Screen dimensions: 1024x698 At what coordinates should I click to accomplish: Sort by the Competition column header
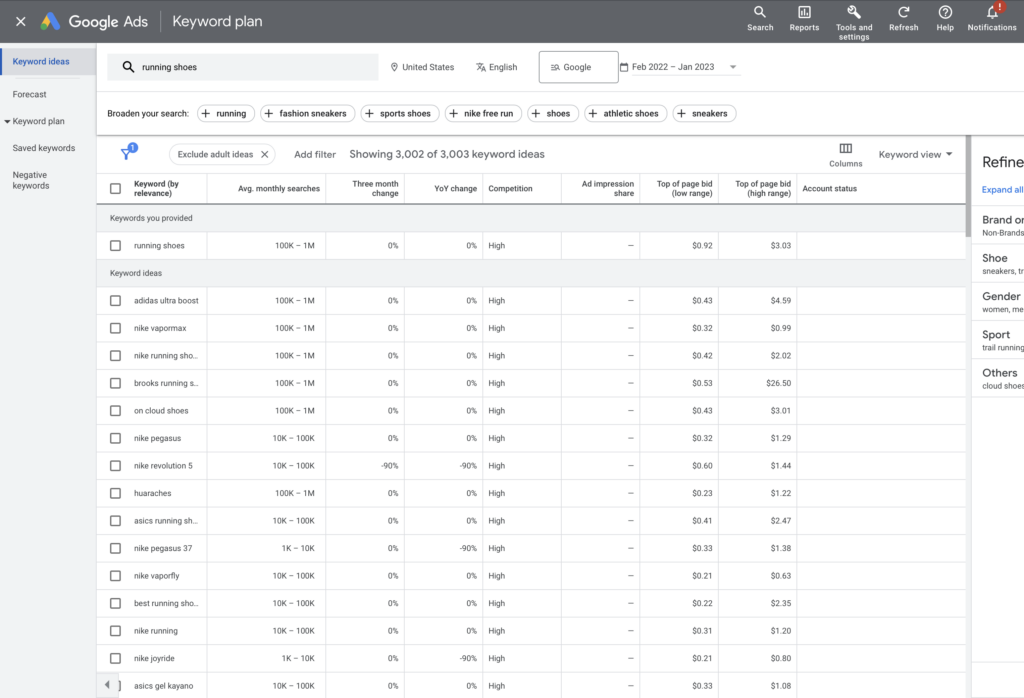pyautogui.click(x=510, y=189)
